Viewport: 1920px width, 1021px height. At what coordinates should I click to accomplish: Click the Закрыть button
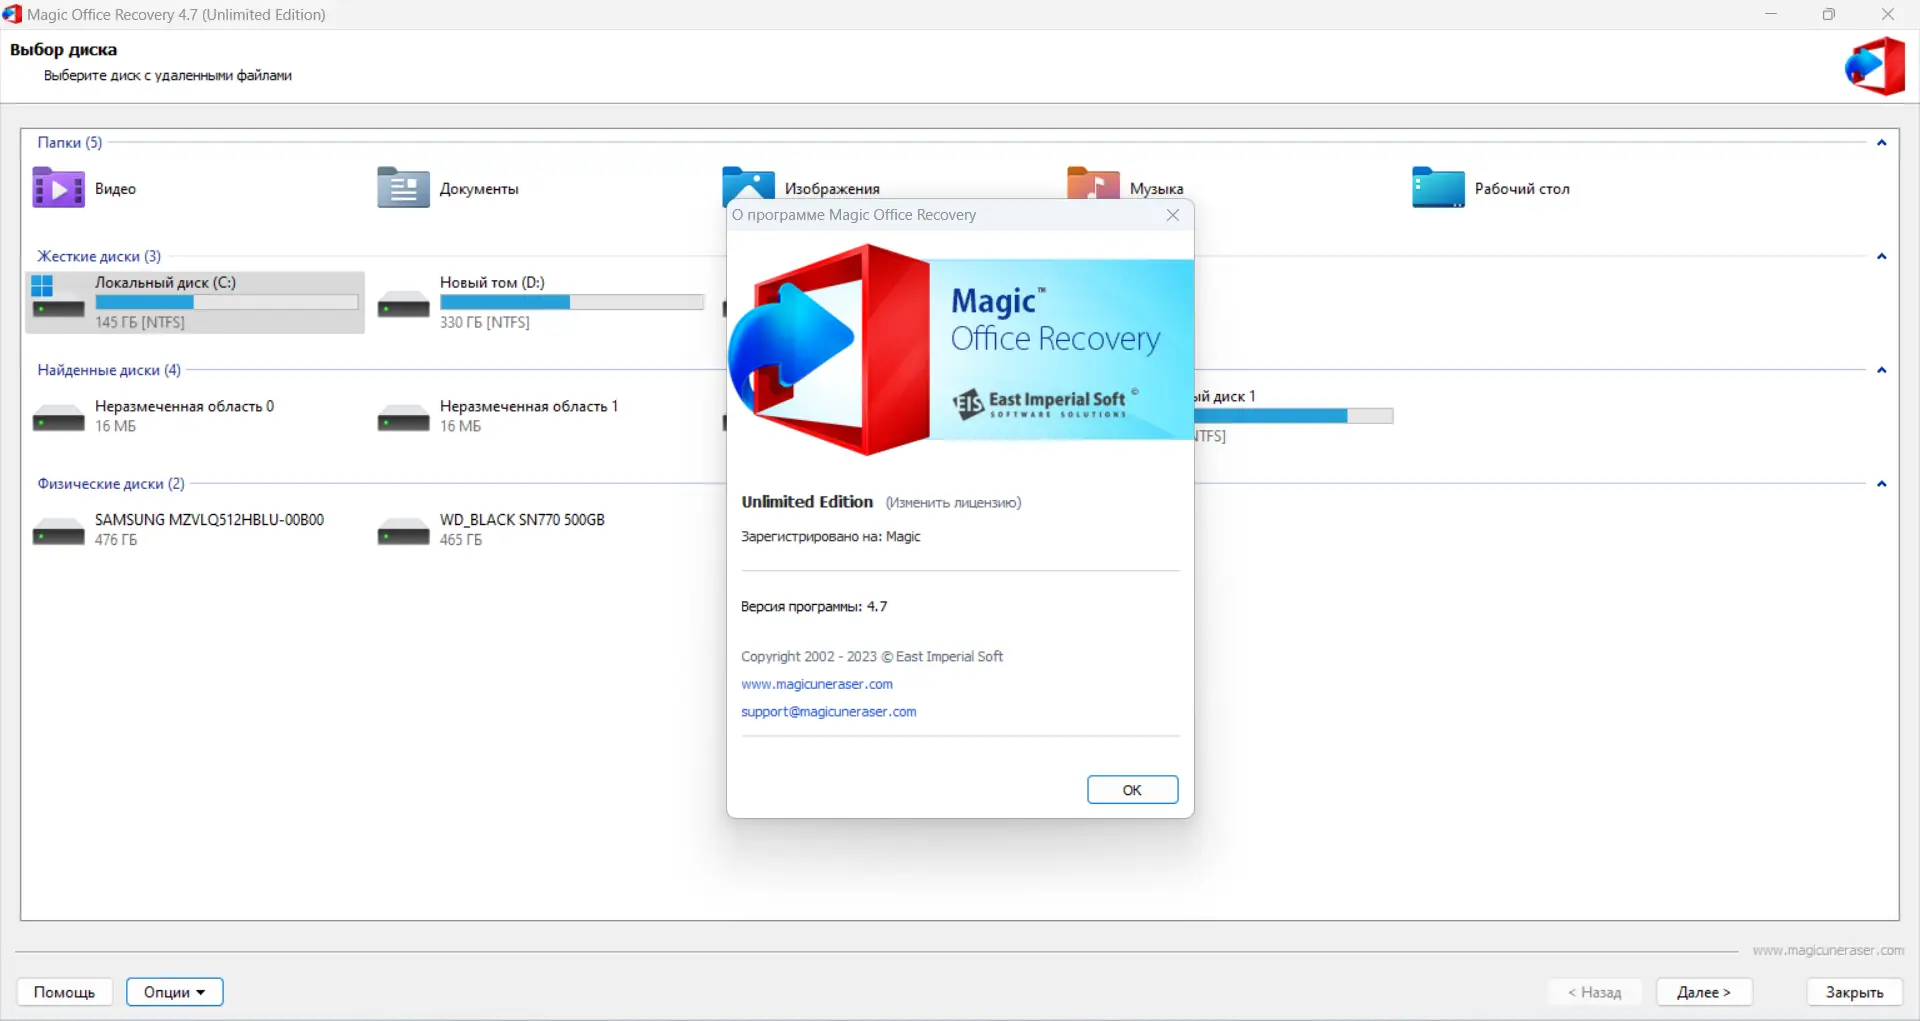pyautogui.click(x=1854, y=992)
